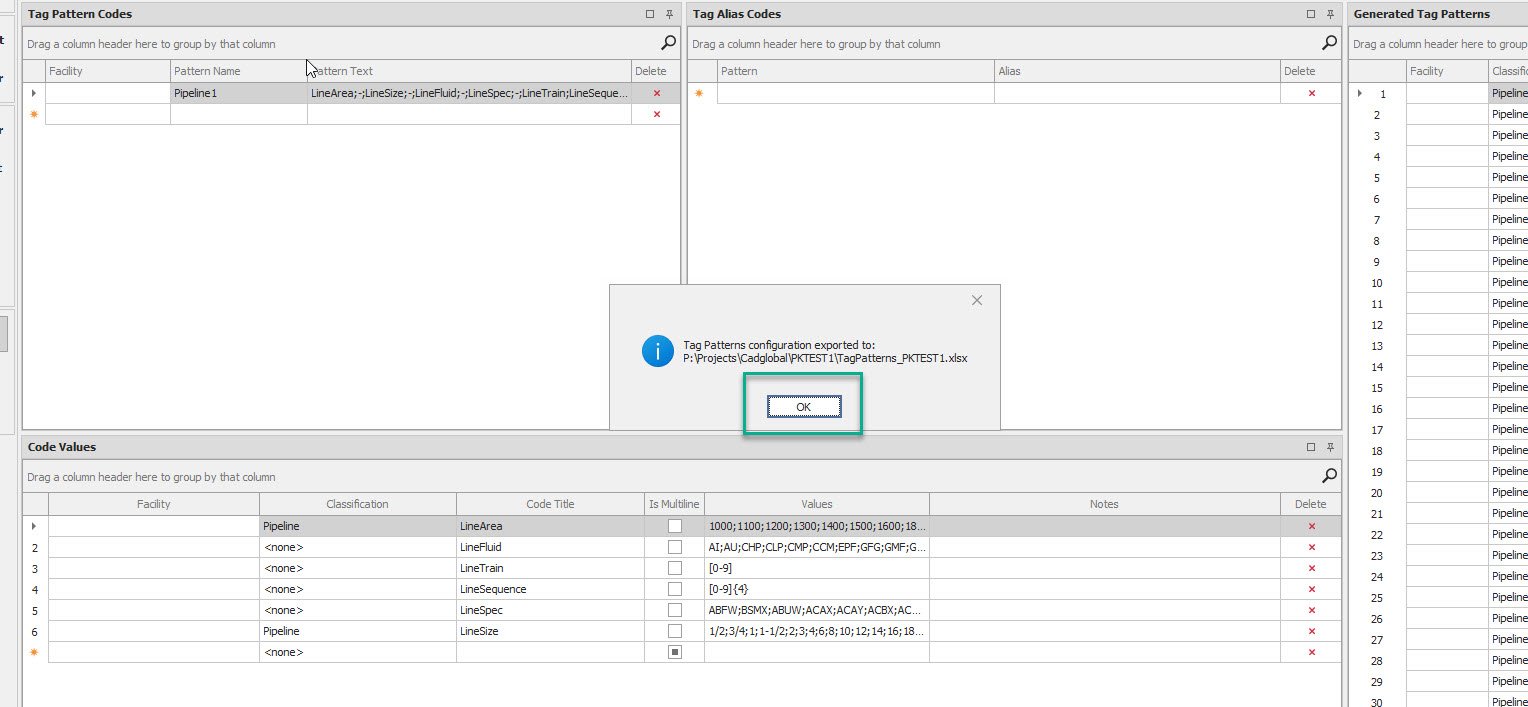The width and height of the screenshot is (1528, 707).
Task: Expand the Pipeline1 row indicator arrow
Action: [x=34, y=93]
